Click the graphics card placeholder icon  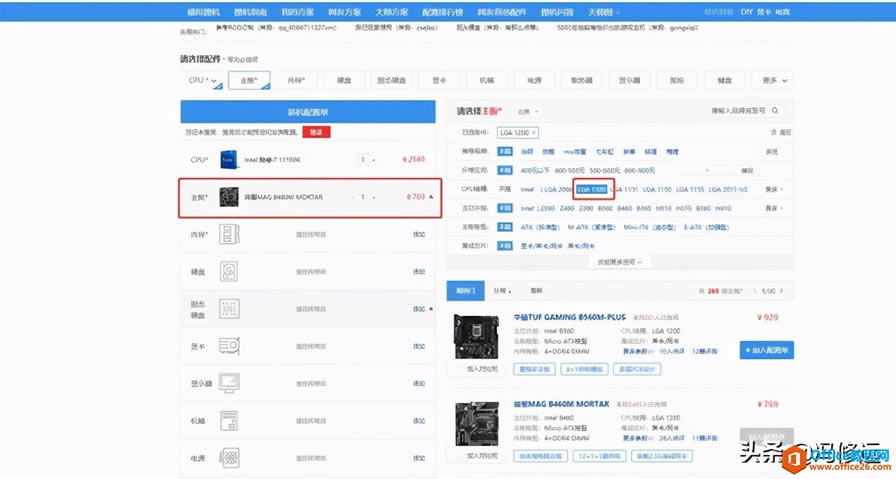tap(229, 346)
